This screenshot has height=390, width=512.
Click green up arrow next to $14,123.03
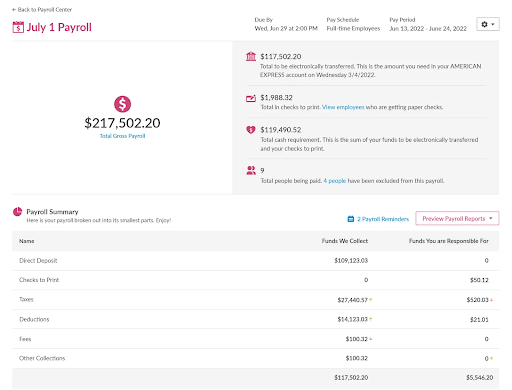point(371,319)
